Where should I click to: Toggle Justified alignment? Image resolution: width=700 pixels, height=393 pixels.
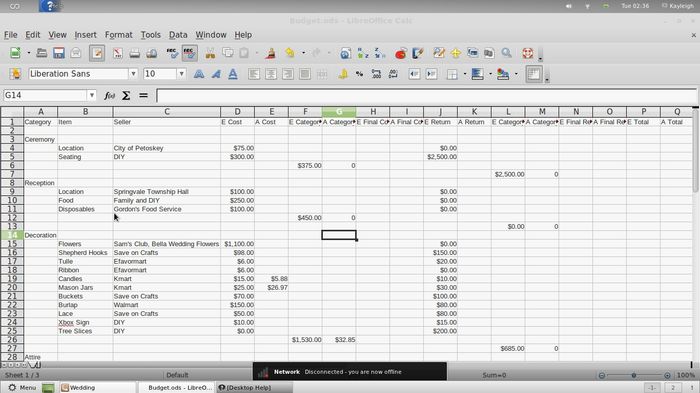point(304,74)
